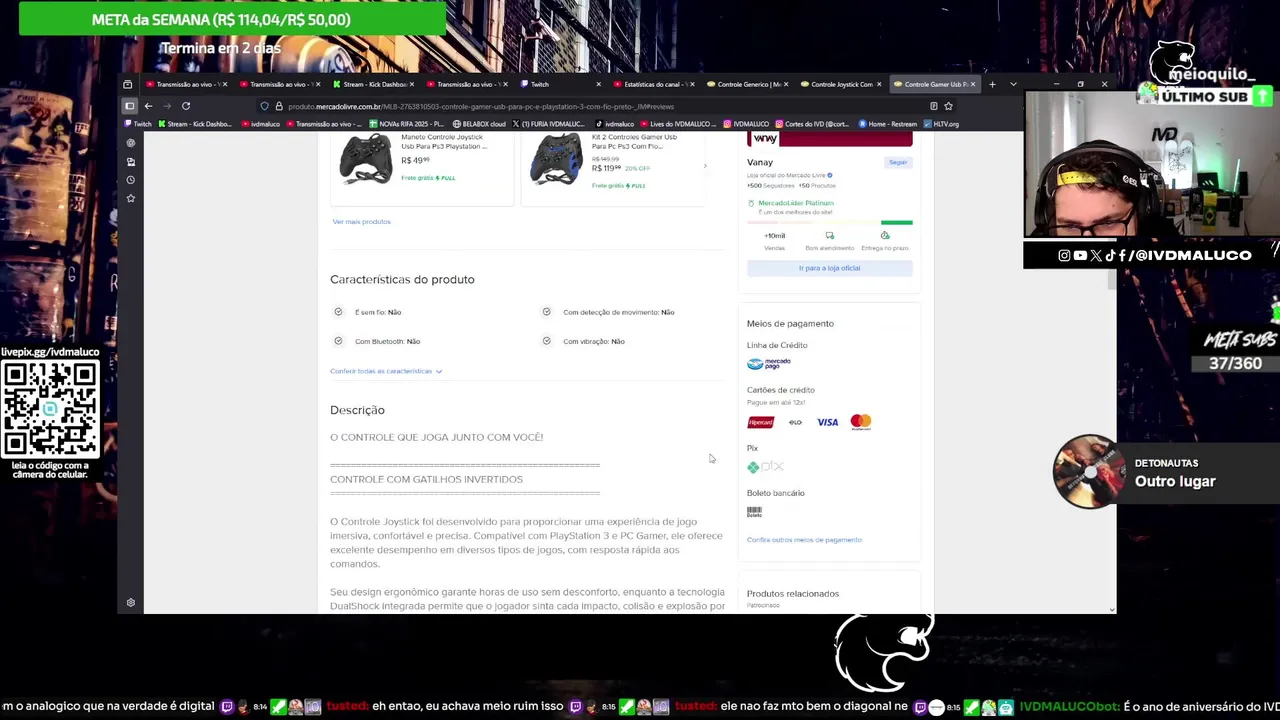1280x720 pixels.
Task: Click the seller reputation color bar
Action: tap(829, 223)
